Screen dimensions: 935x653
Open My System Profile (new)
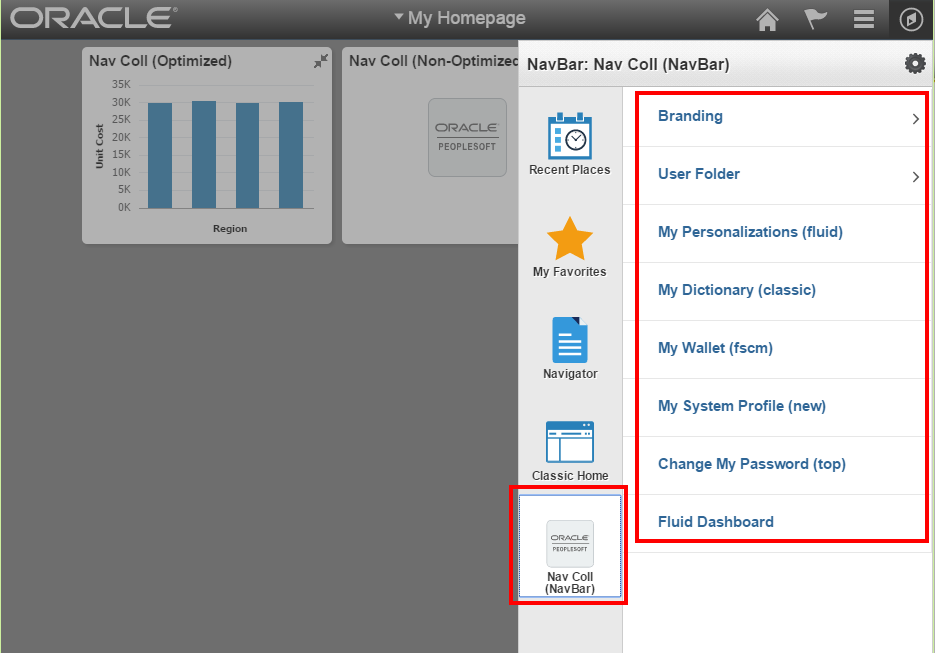click(x=741, y=406)
